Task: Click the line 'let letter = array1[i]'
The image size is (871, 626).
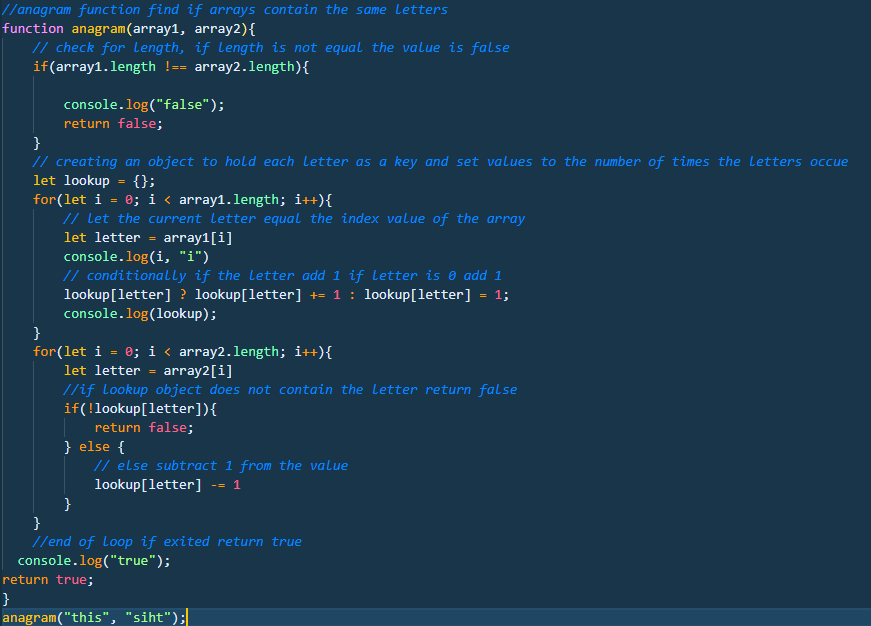Action: point(148,238)
